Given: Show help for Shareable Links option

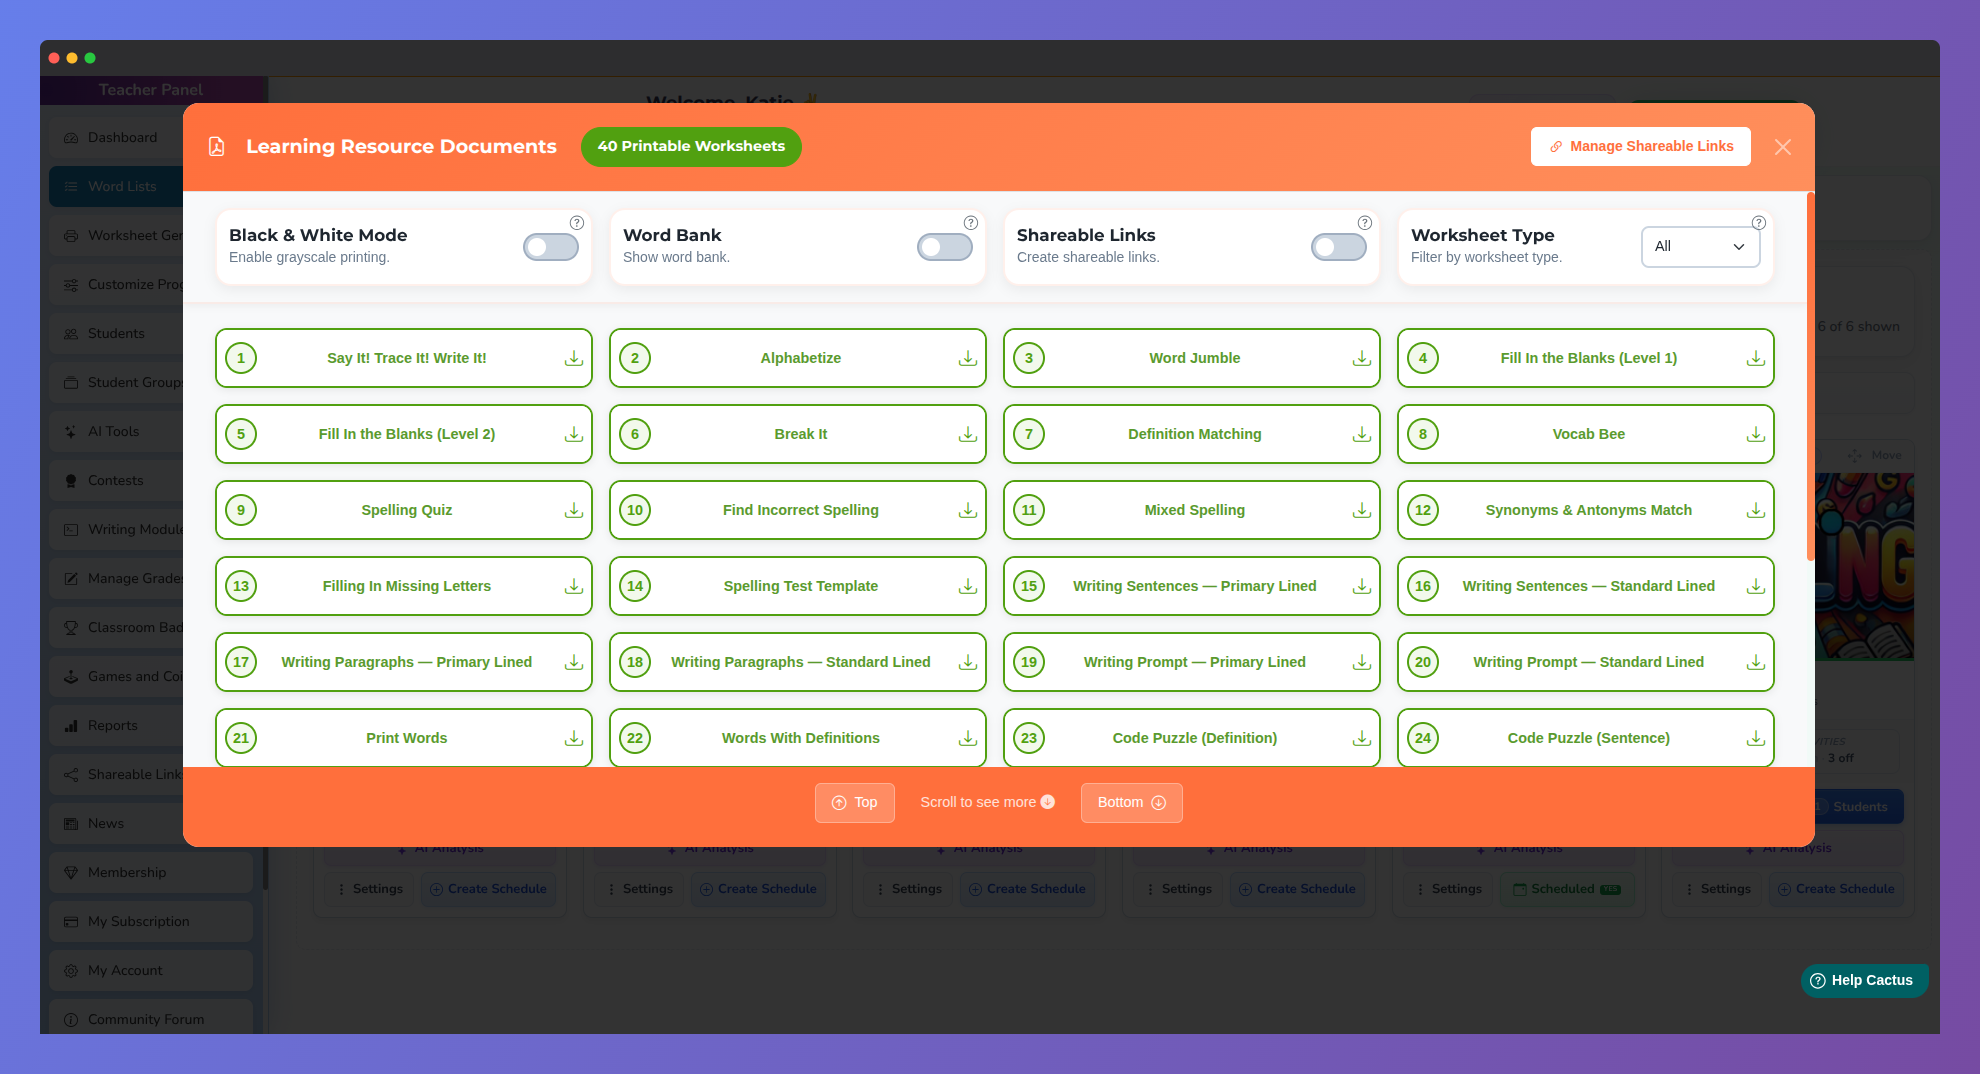Looking at the screenshot, I should [1365, 223].
